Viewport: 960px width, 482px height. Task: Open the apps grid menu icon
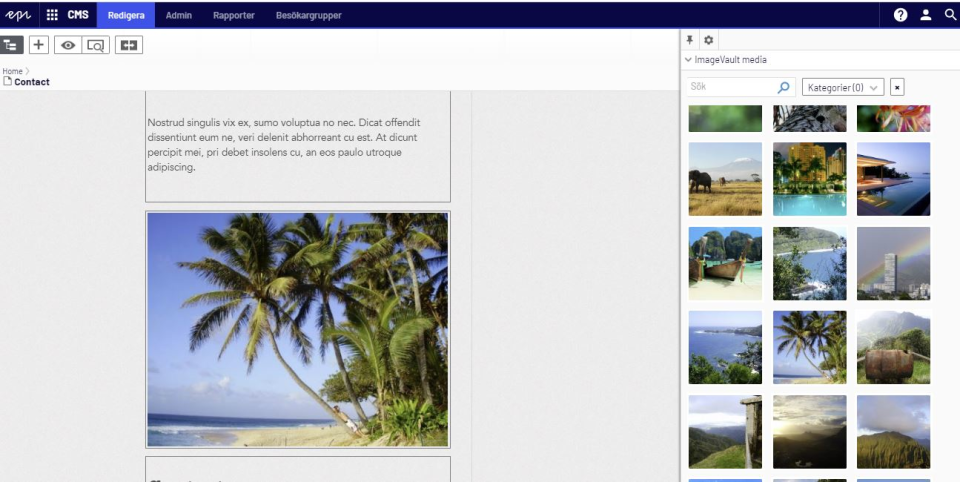[x=53, y=15]
